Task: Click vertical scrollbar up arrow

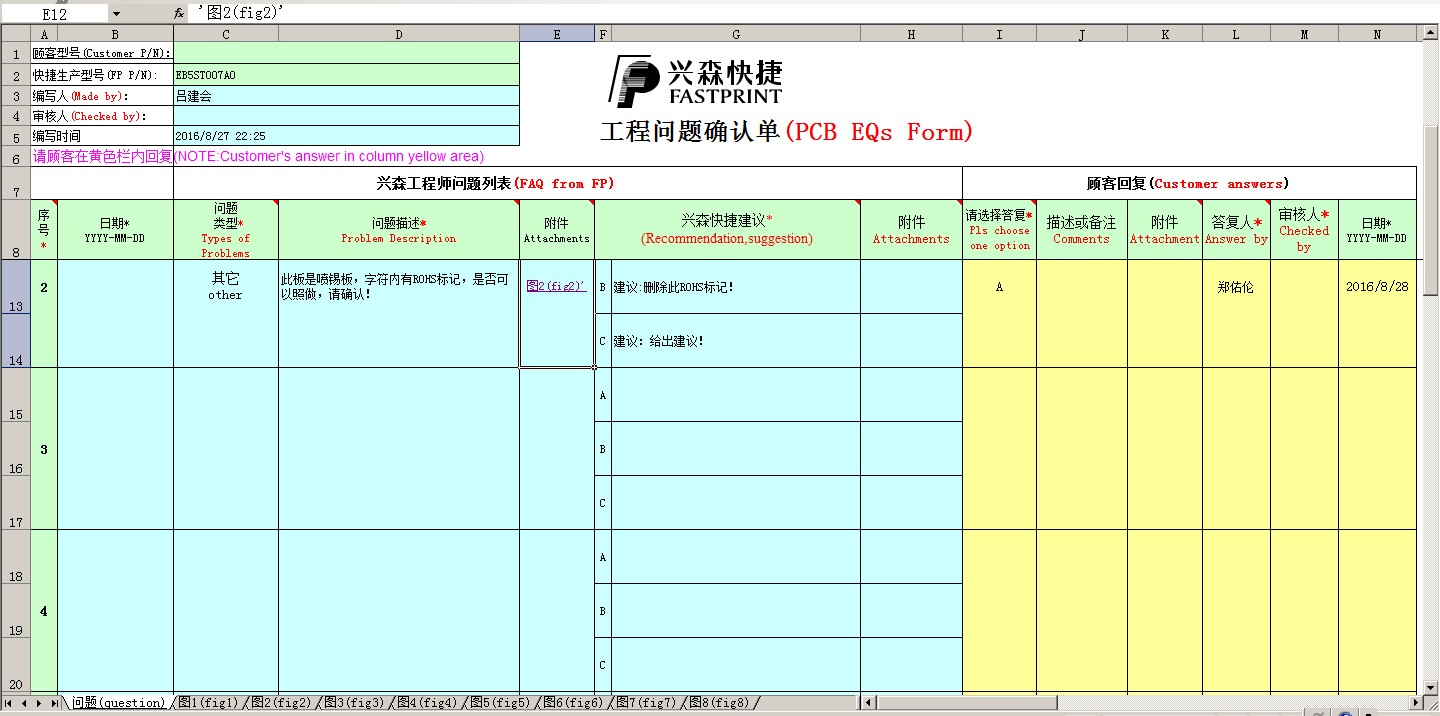Action: coord(1429,34)
